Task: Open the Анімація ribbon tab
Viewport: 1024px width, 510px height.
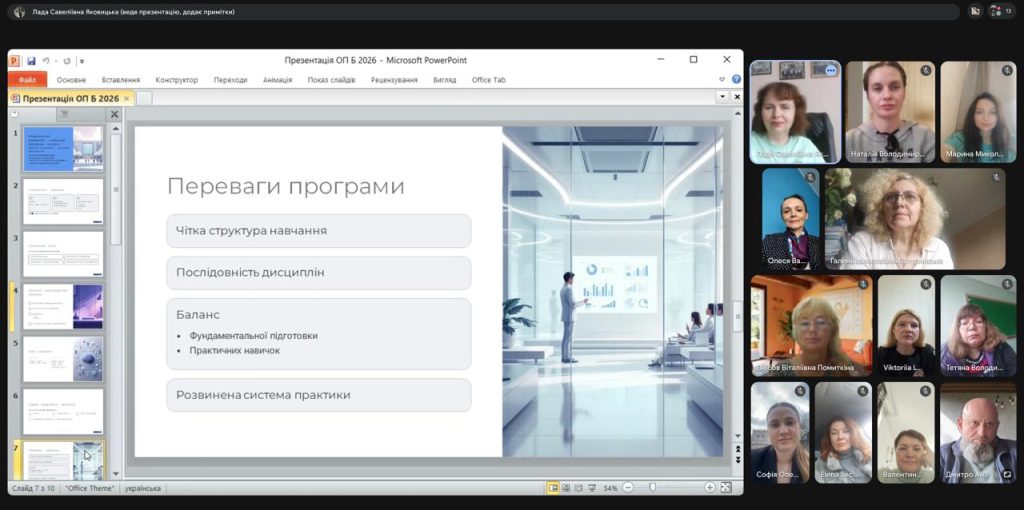Action: coord(277,80)
